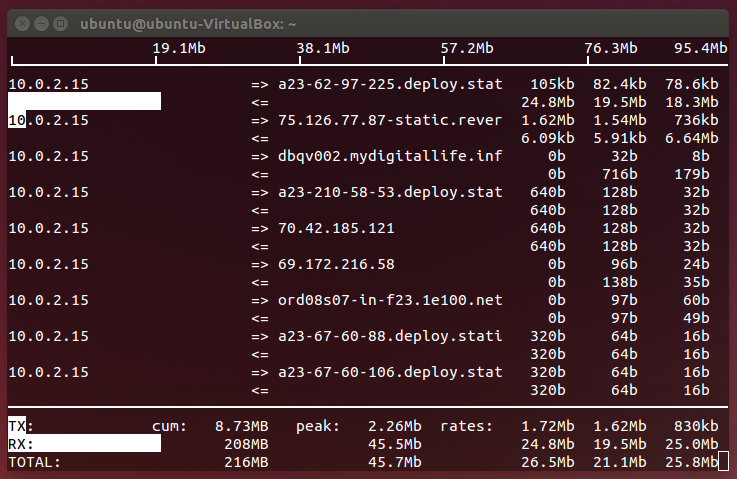Select host a23-67-60-88.deploy.stati
737x479 pixels.
pyautogui.click(x=390, y=336)
